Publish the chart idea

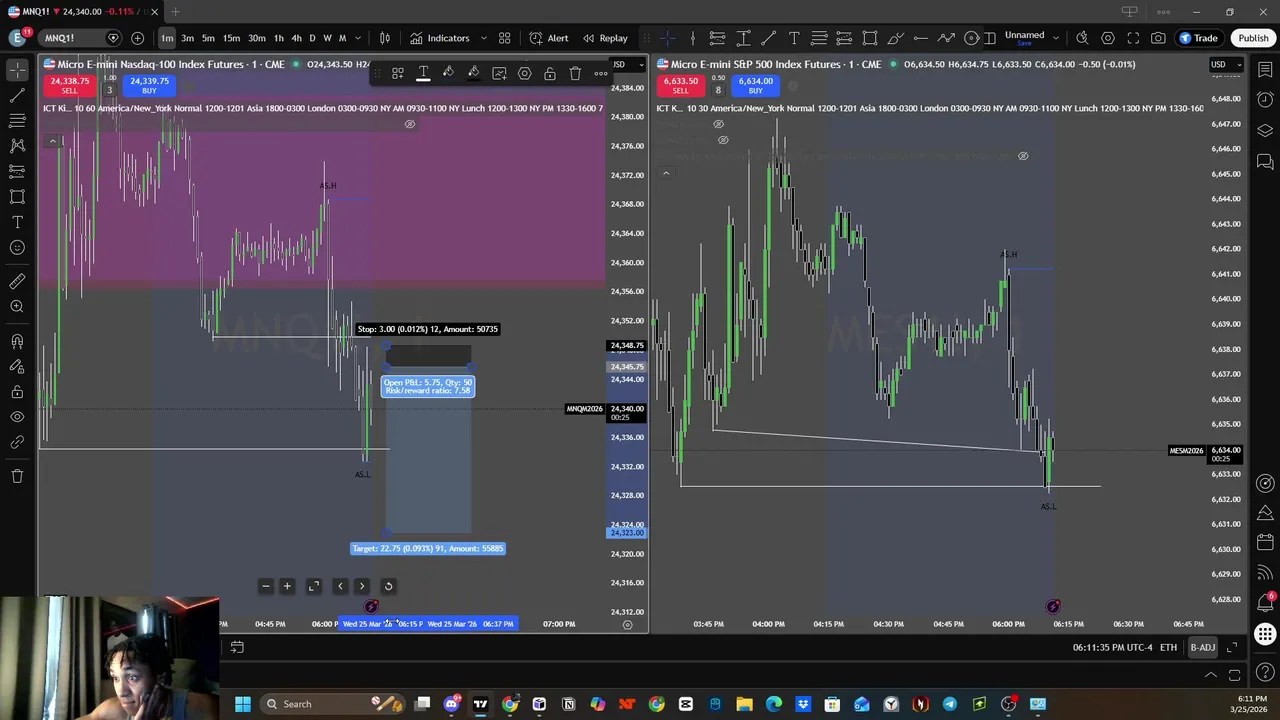(x=1253, y=38)
